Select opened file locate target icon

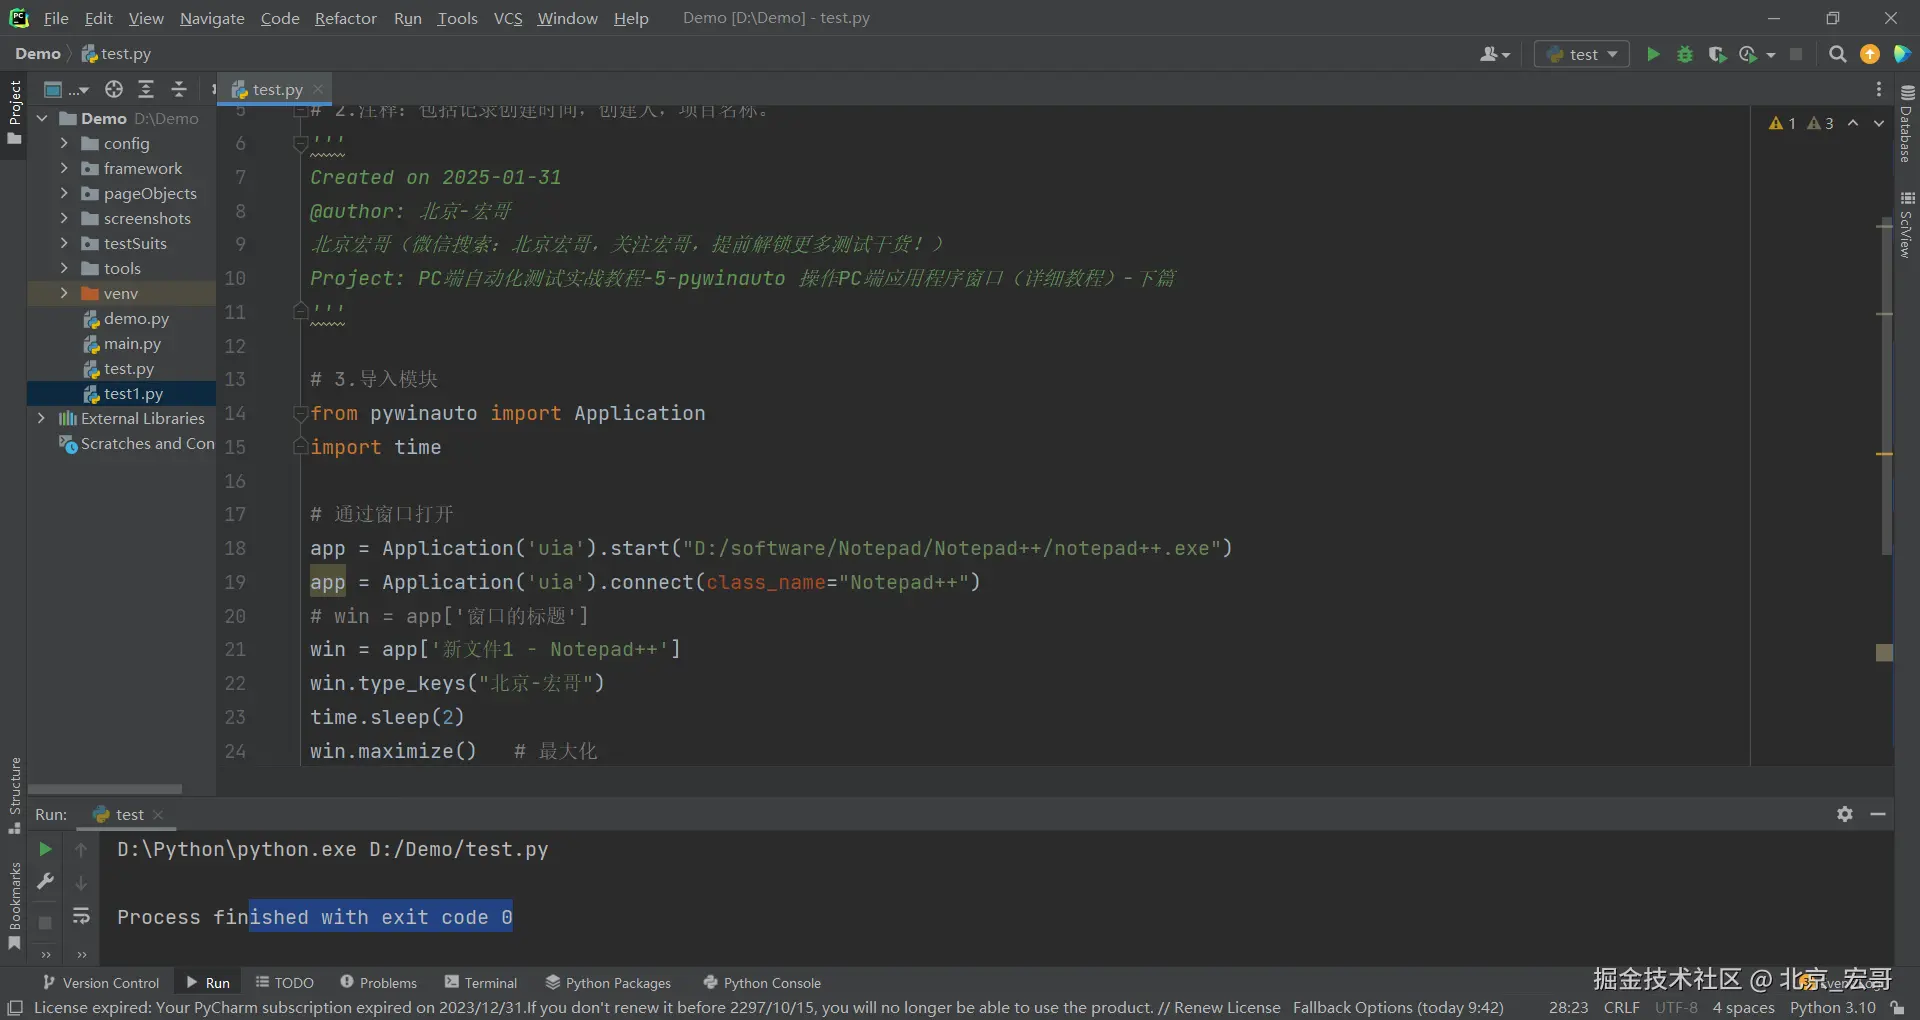point(114,89)
